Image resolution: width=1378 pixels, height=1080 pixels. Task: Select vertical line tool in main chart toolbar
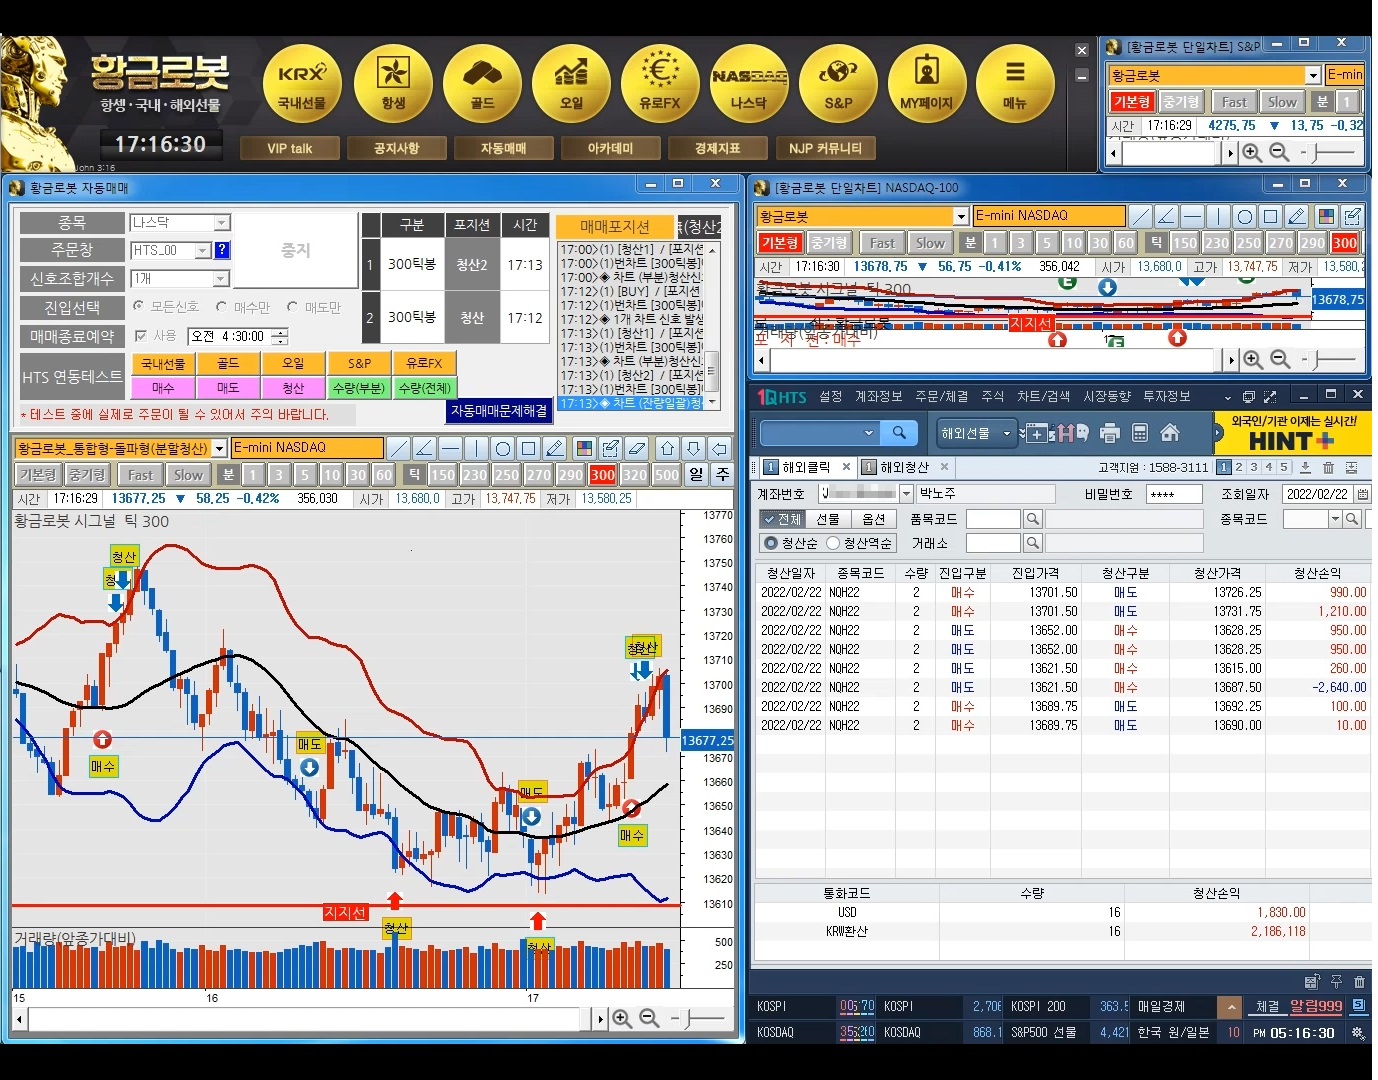[x=476, y=448]
